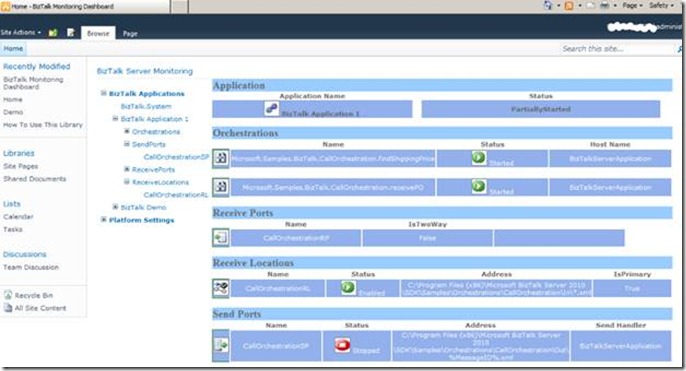Click the browser home icon
The width and height of the screenshot is (686, 371).
[548, 6]
